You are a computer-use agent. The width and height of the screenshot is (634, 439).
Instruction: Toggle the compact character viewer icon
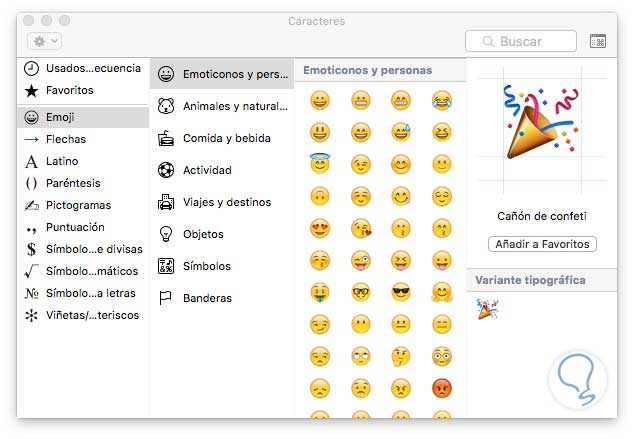[598, 41]
